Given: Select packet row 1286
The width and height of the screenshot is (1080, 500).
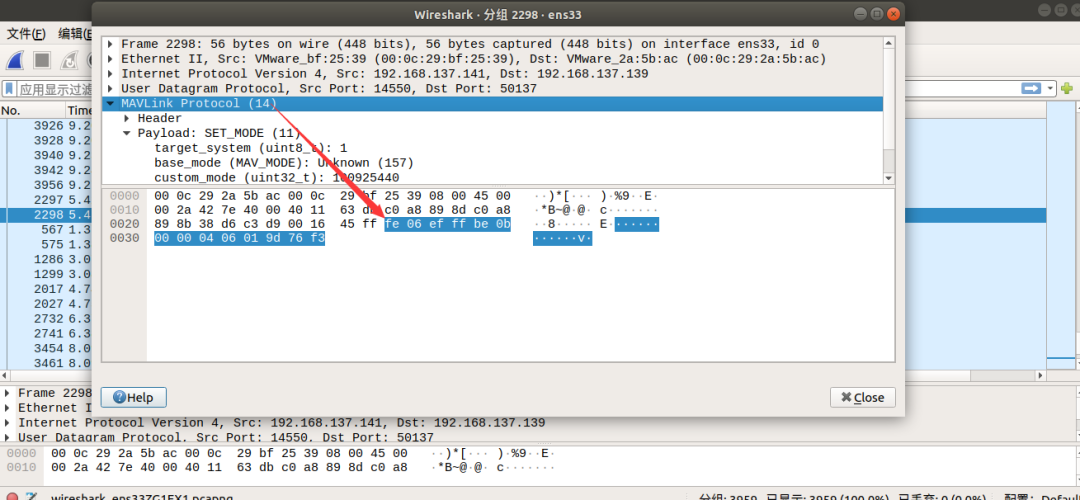Looking at the screenshot, I should pos(46,259).
